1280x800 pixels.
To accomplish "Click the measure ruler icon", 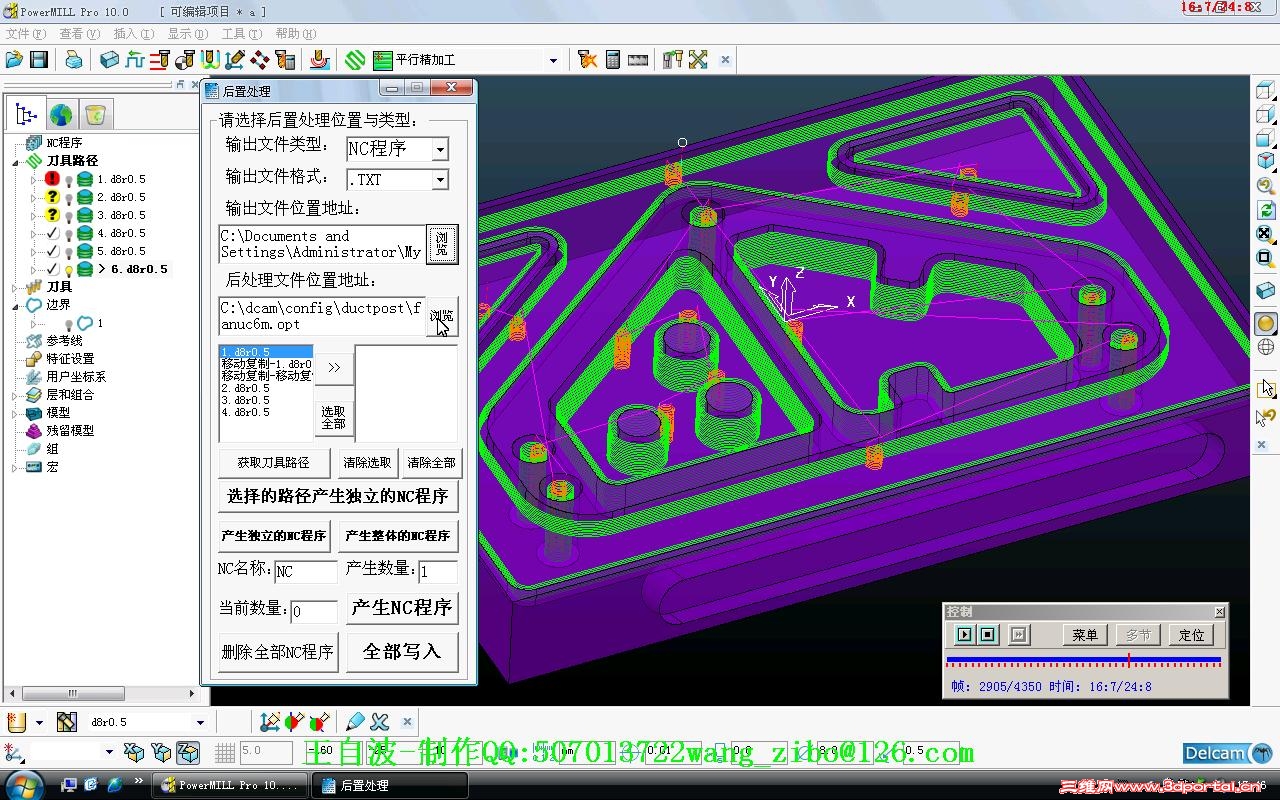I will point(638,60).
